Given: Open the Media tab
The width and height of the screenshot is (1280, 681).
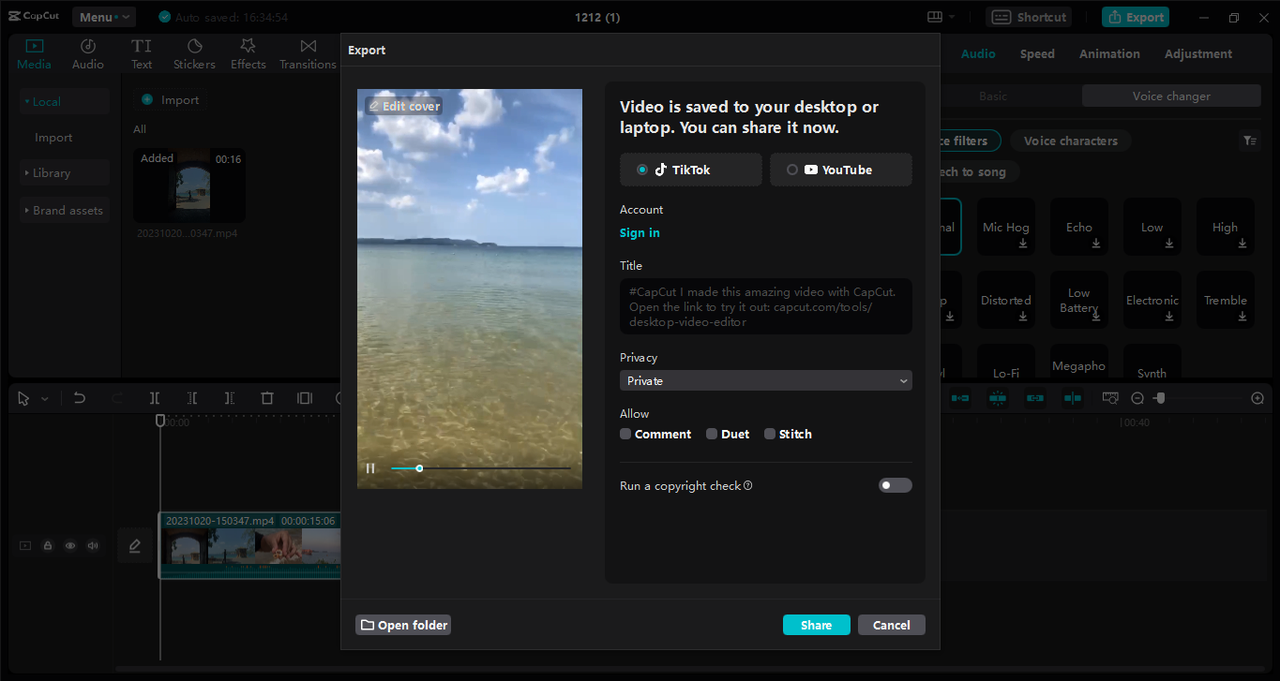Looking at the screenshot, I should pos(34,54).
